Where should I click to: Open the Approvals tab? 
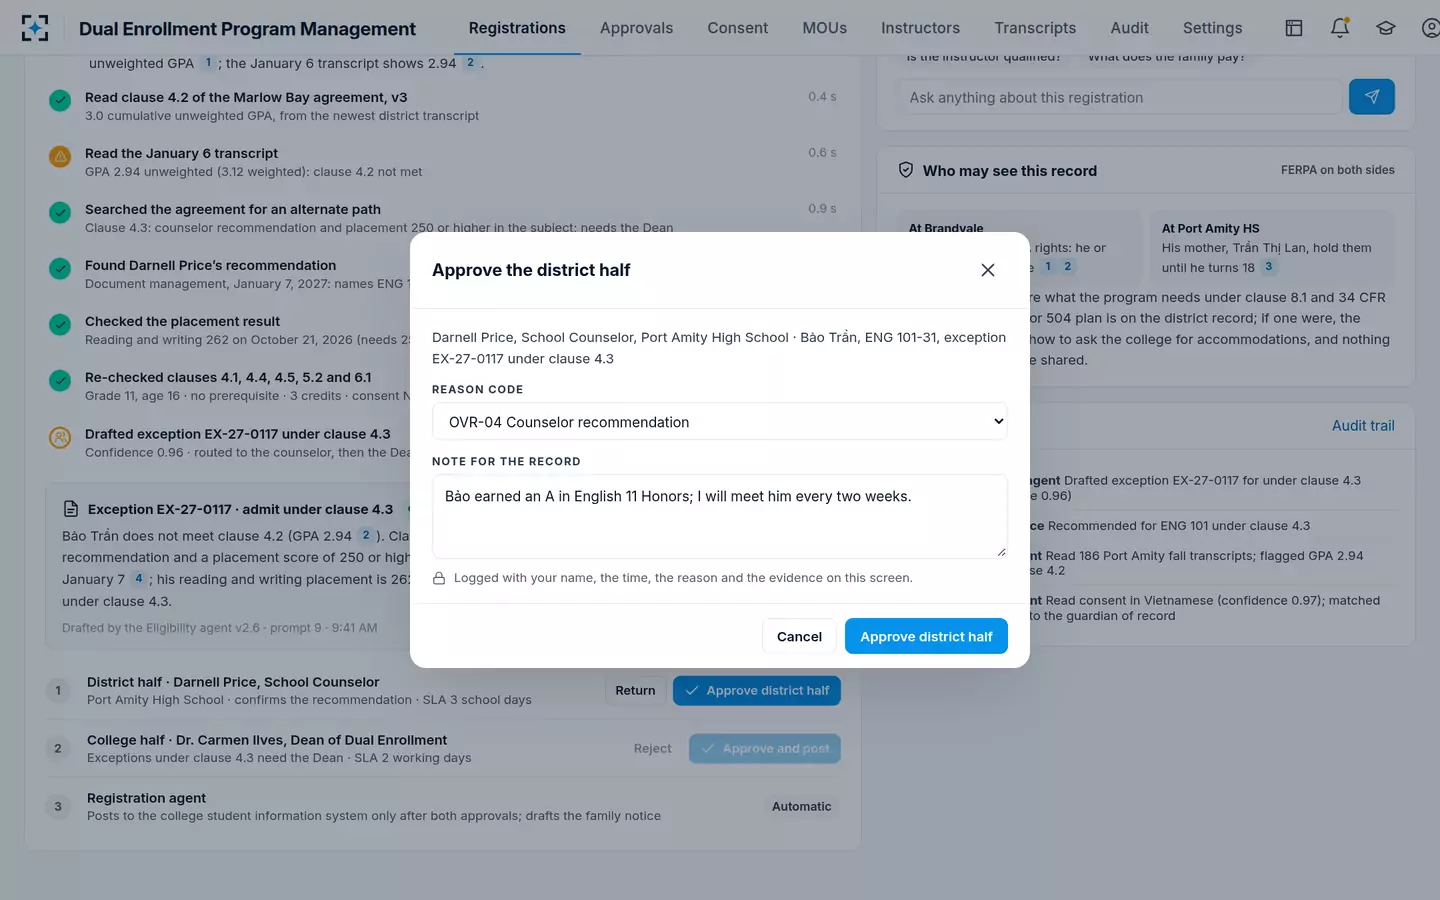tap(636, 28)
